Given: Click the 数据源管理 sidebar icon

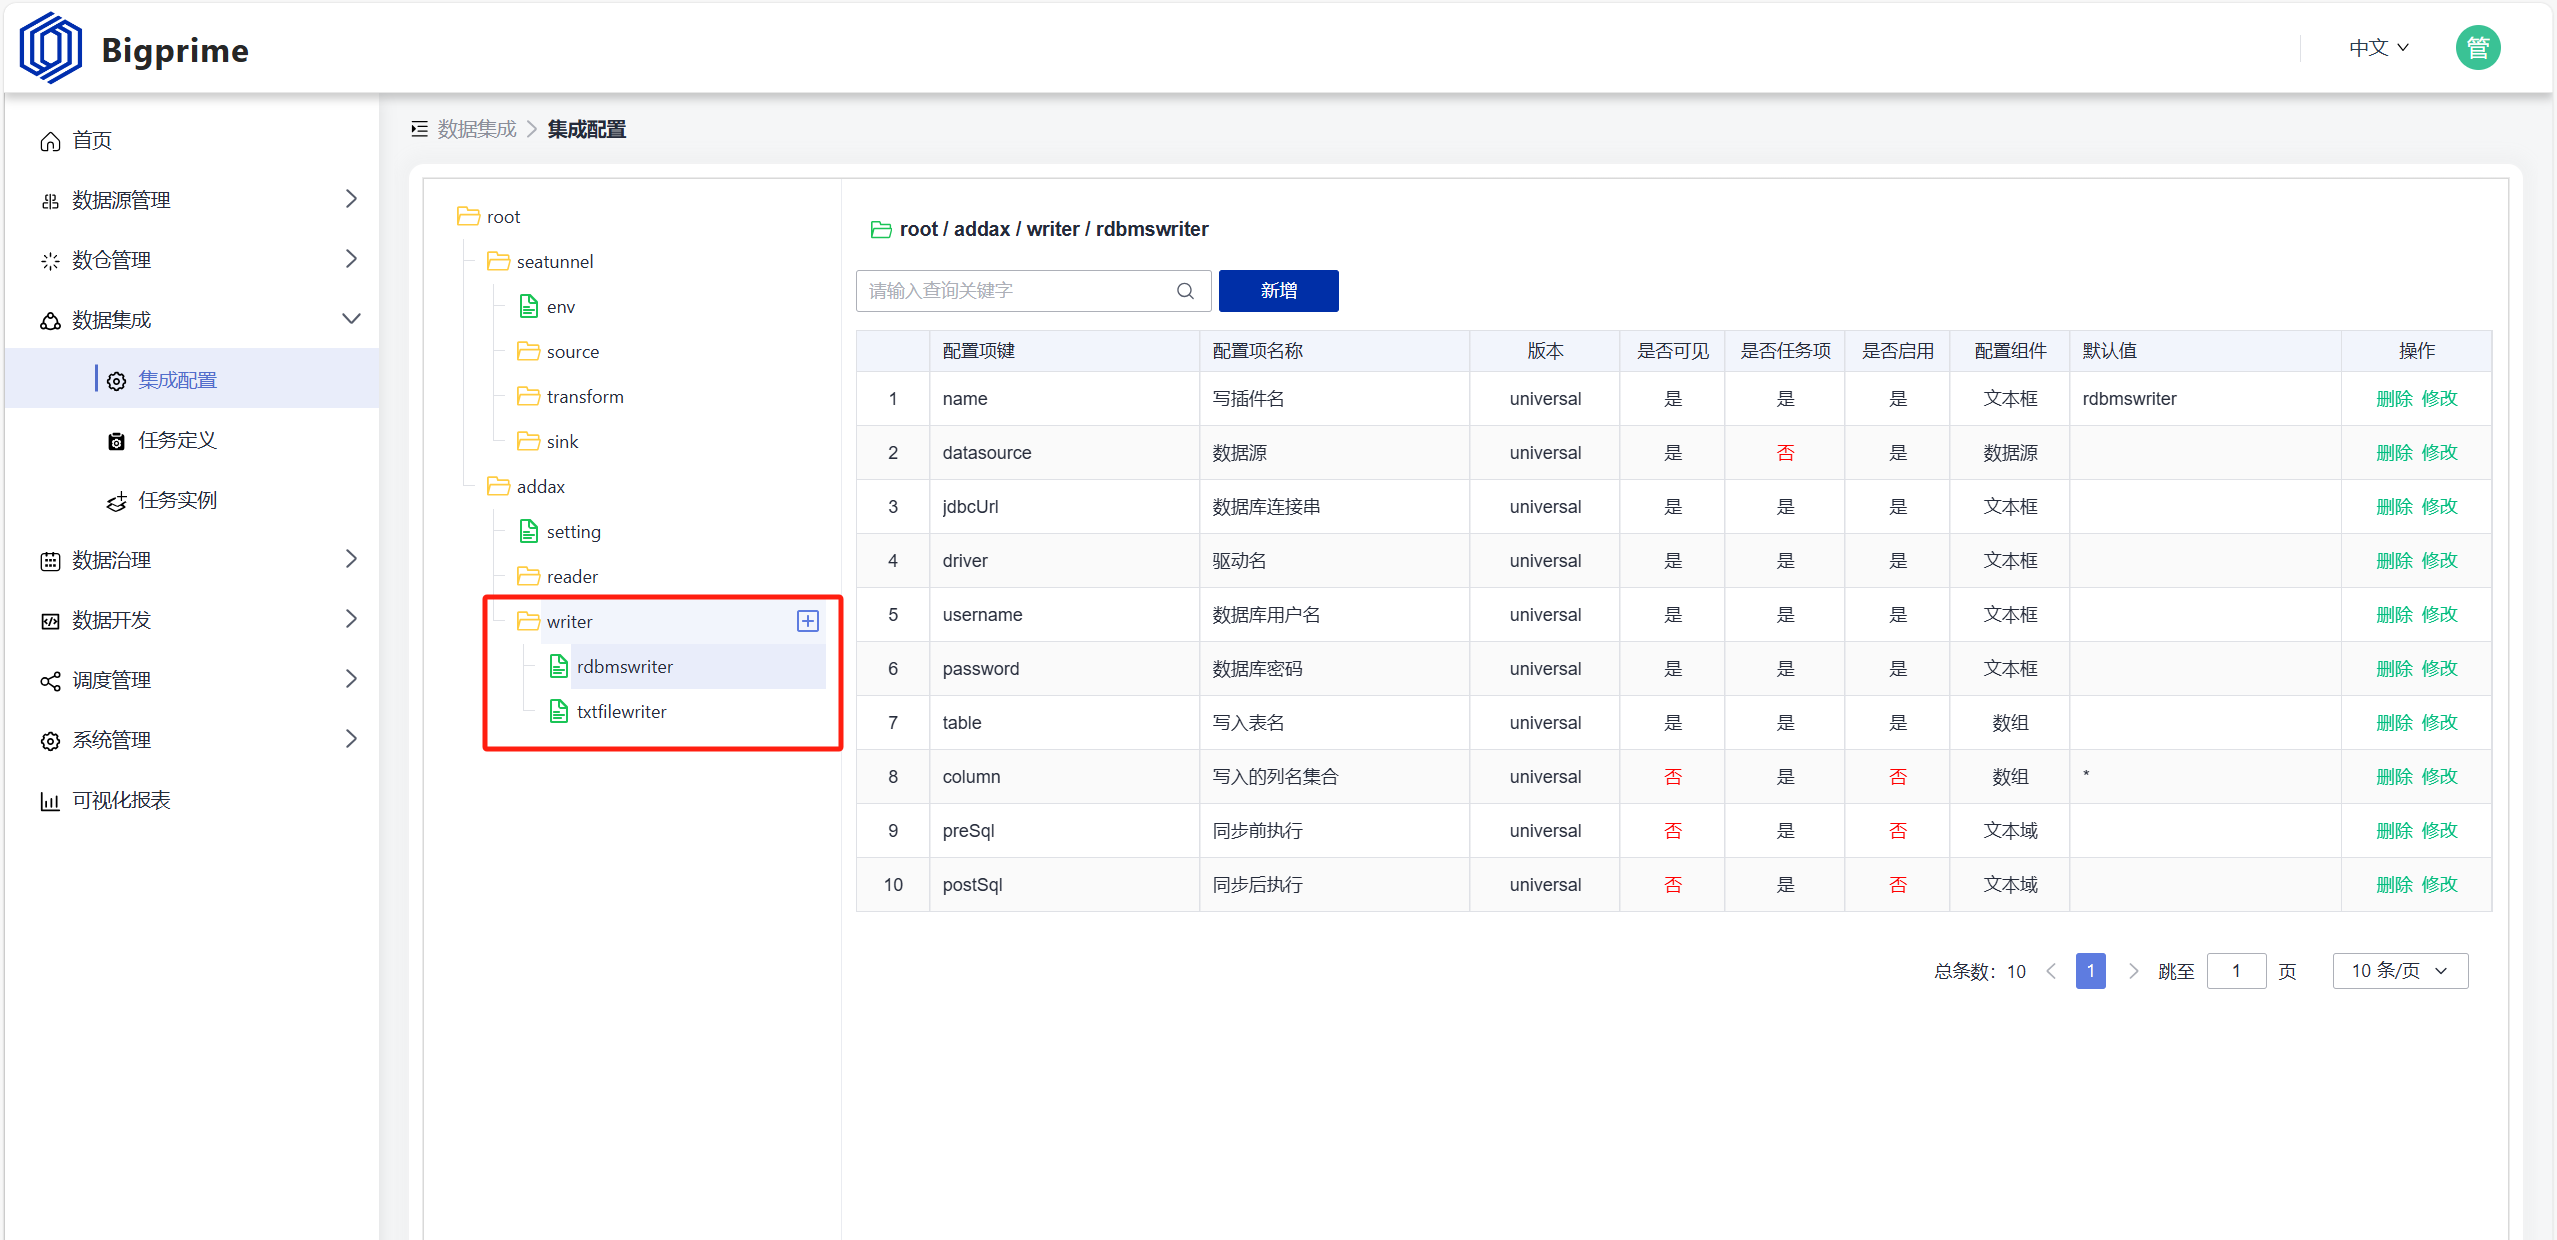Looking at the screenshot, I should coord(50,201).
